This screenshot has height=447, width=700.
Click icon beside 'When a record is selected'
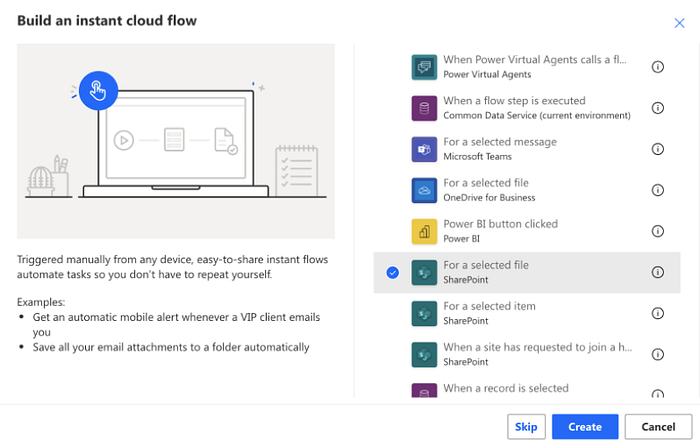tap(424, 390)
